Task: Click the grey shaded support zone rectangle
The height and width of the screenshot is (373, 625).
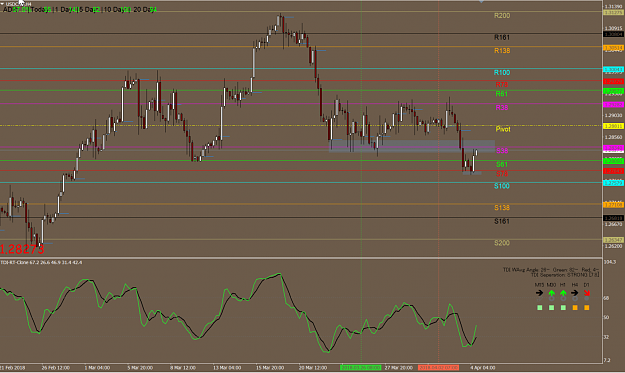Action: pyautogui.click(x=412, y=146)
